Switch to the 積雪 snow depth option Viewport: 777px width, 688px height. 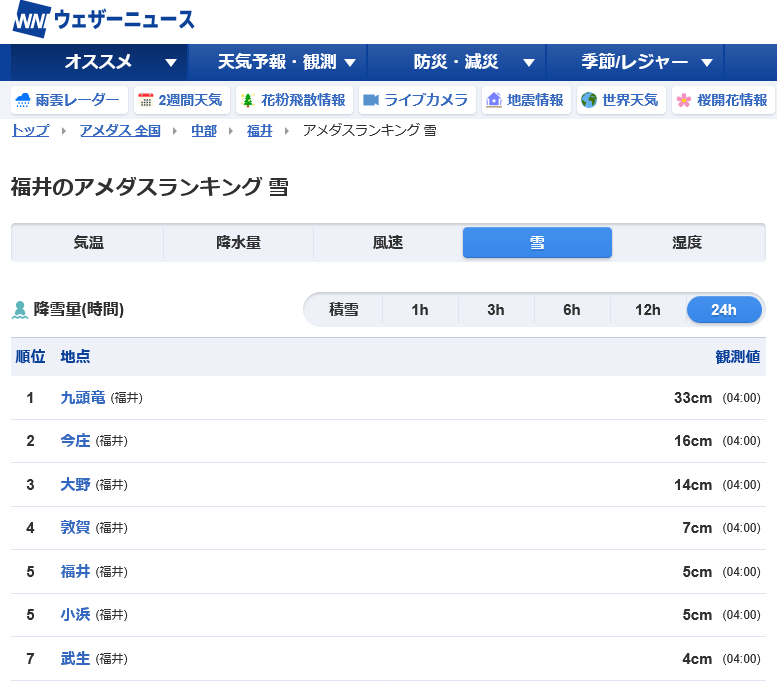(x=344, y=310)
